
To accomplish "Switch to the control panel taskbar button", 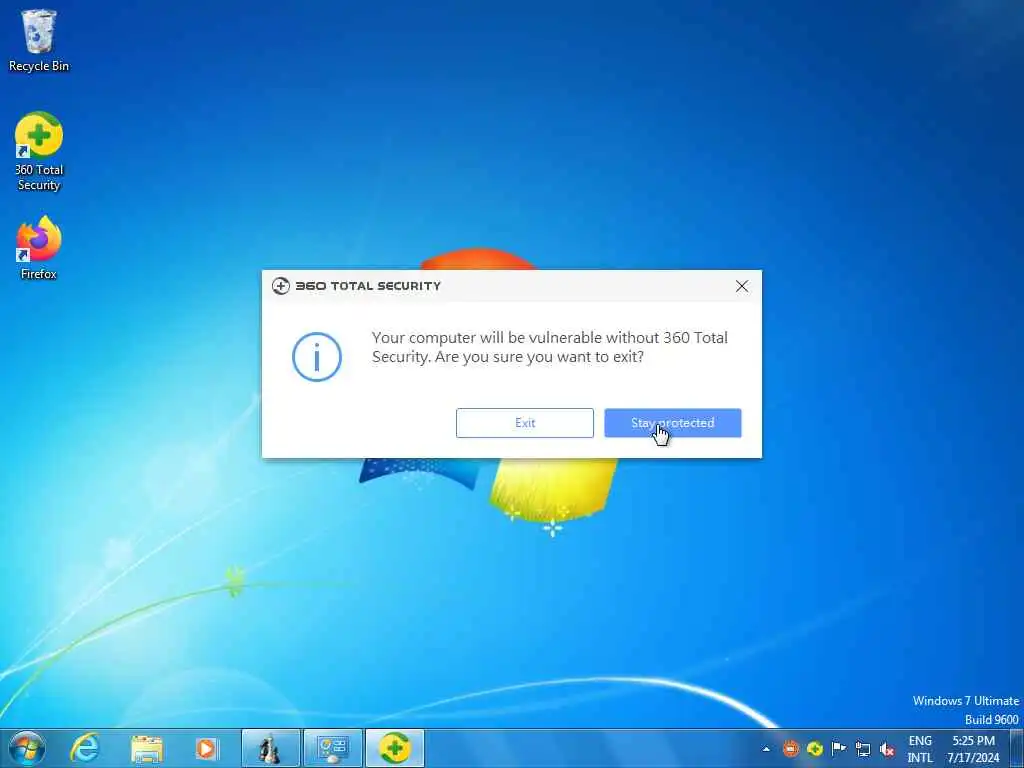I will [x=332, y=748].
